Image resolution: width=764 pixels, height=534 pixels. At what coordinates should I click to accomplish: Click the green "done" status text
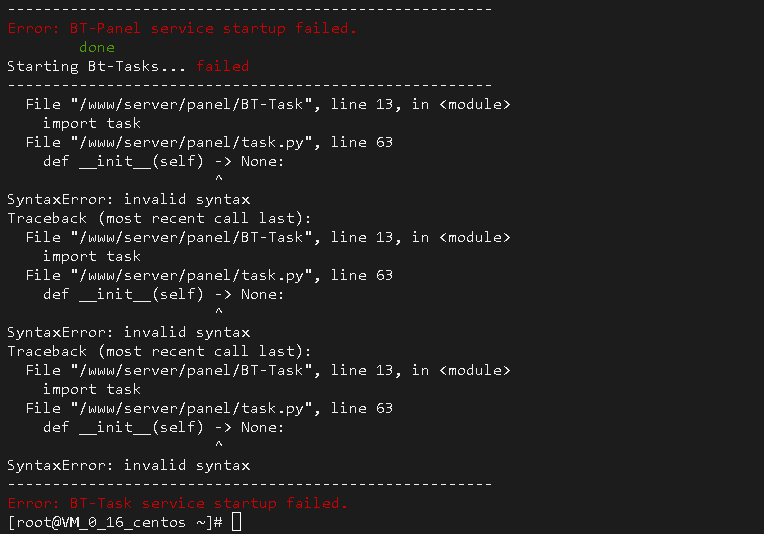tap(97, 47)
